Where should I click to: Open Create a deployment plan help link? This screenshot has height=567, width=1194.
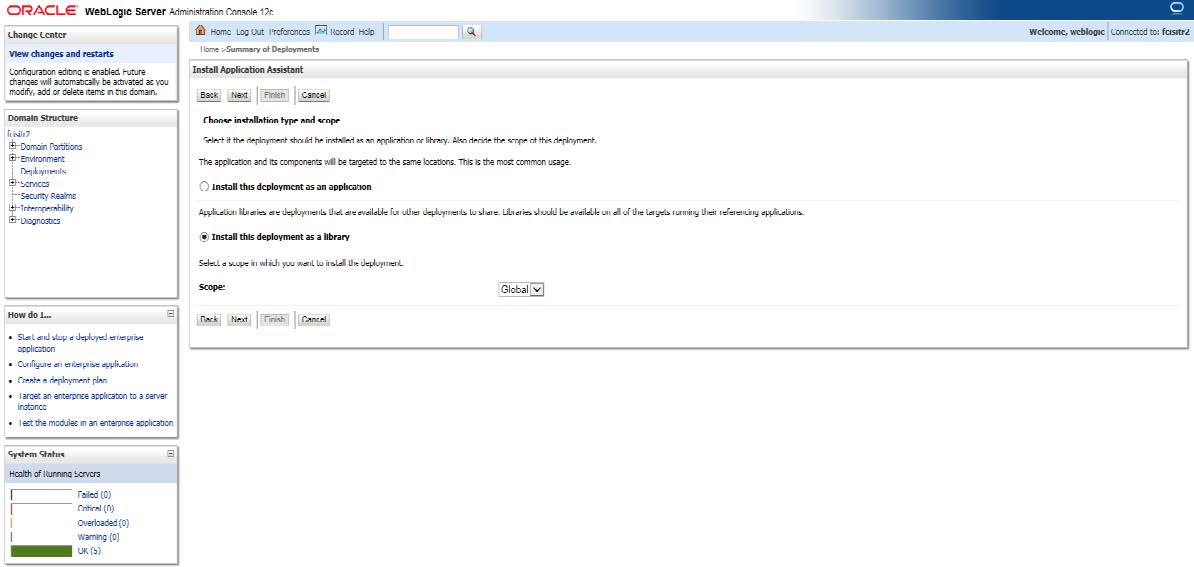click(62, 380)
